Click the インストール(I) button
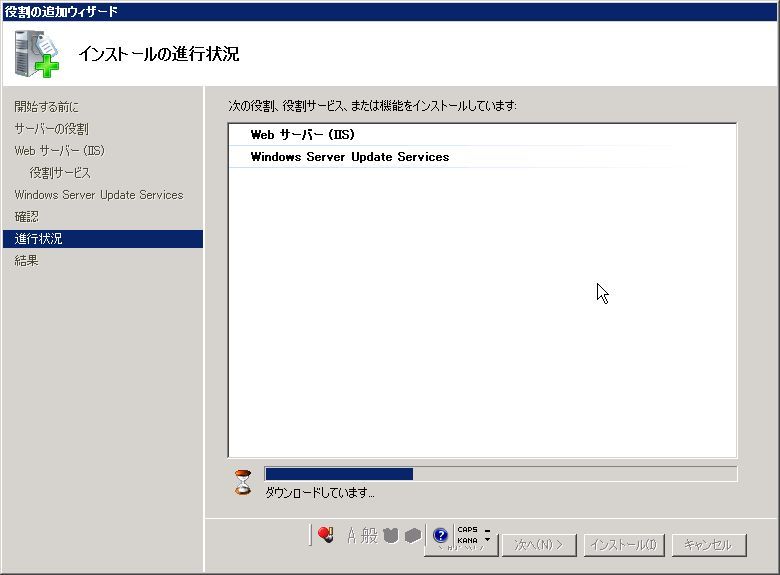The width and height of the screenshot is (780, 575). pyautogui.click(x=624, y=545)
